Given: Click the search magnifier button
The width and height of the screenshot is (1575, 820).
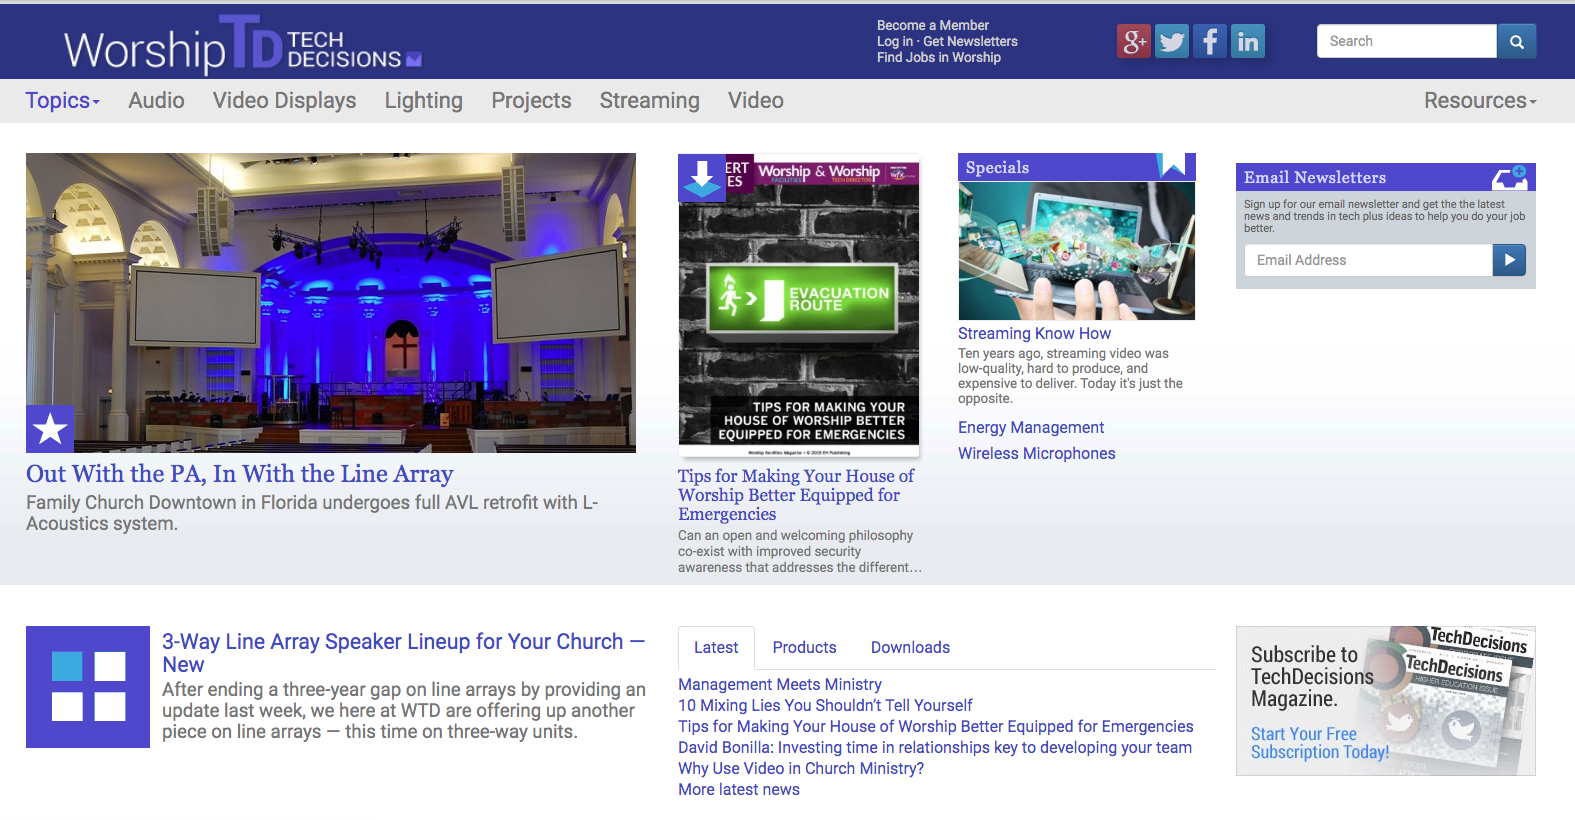Looking at the screenshot, I should (x=1516, y=41).
